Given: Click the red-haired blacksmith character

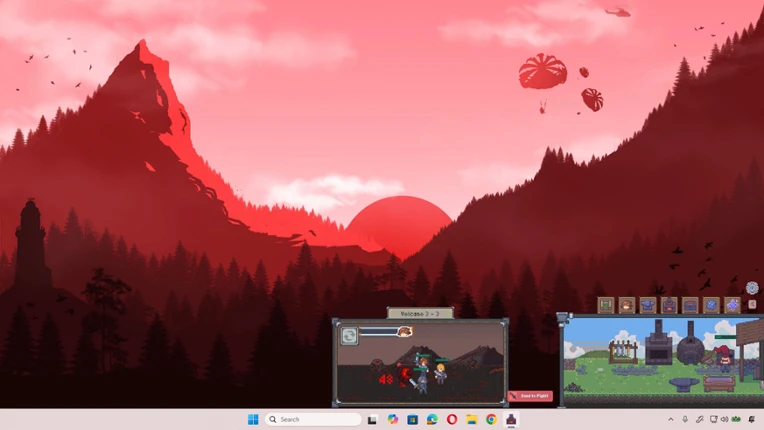Looking at the screenshot, I should pos(725,359).
